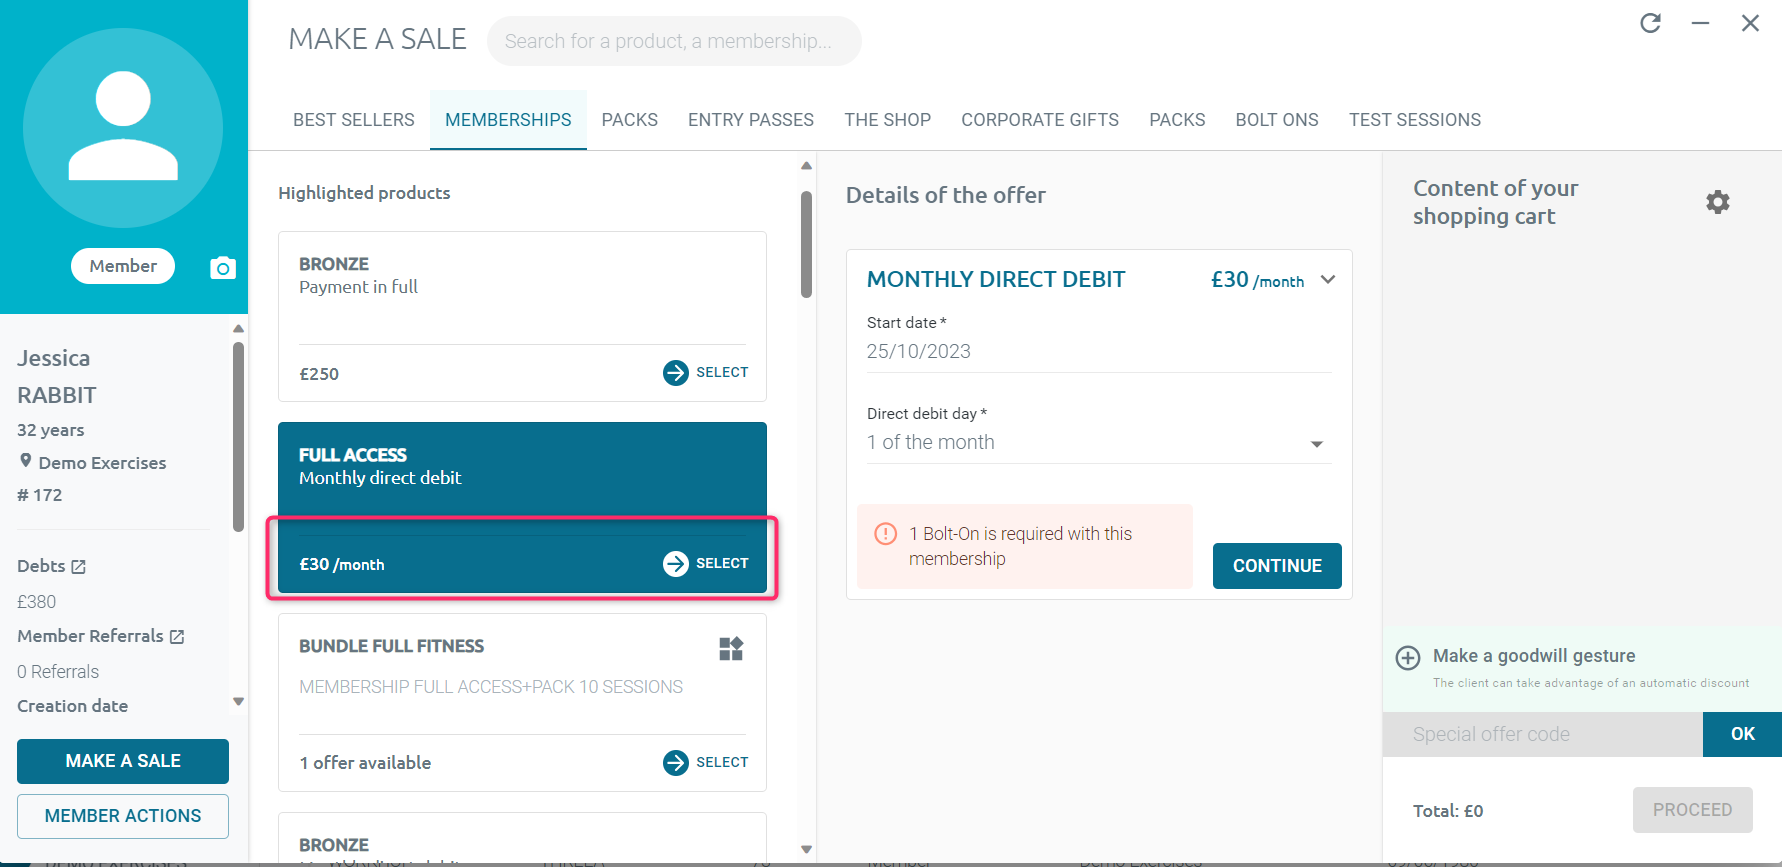Minimize the Make a Sale window
Image resolution: width=1782 pixels, height=867 pixels.
coord(1700,23)
